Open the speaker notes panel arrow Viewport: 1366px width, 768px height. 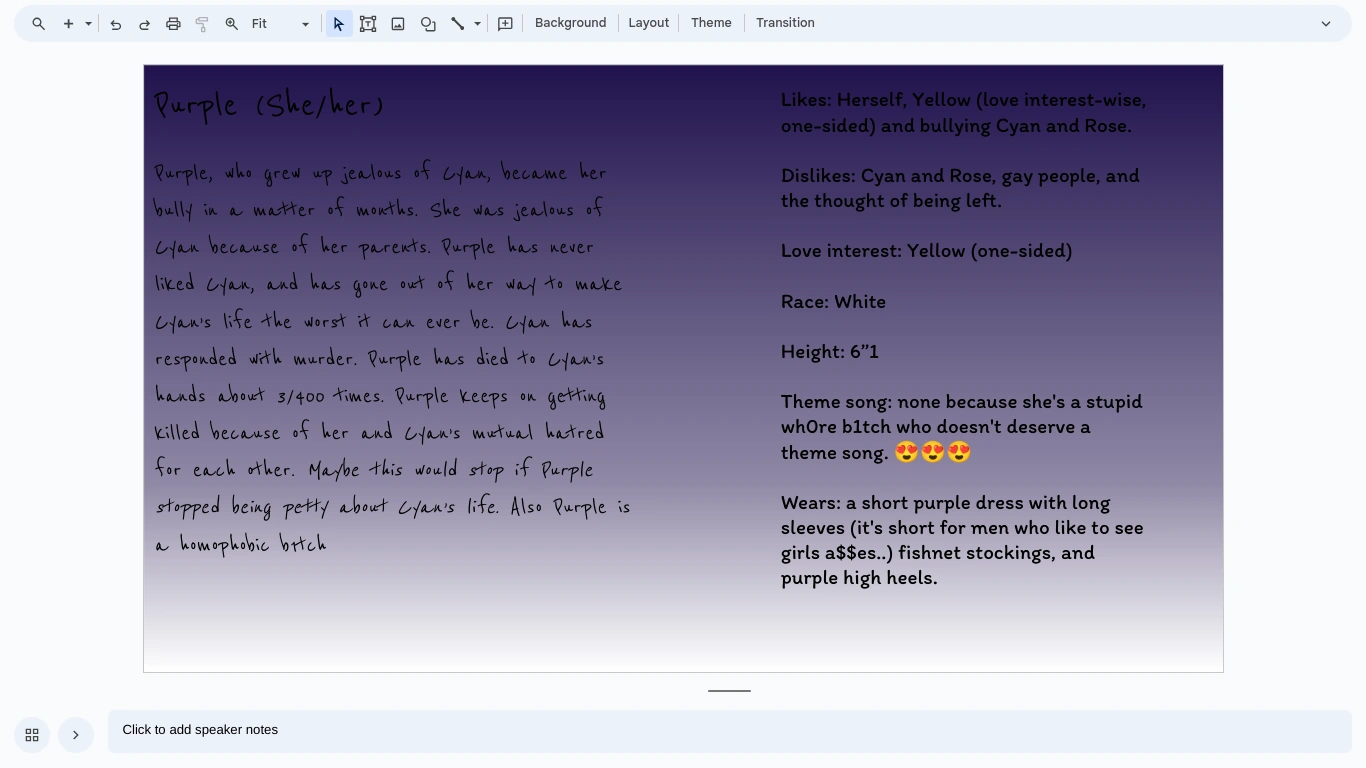coord(75,734)
